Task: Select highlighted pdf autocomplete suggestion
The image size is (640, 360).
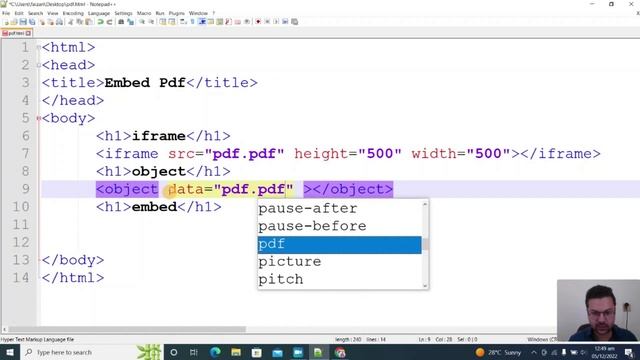Action: click(340, 244)
